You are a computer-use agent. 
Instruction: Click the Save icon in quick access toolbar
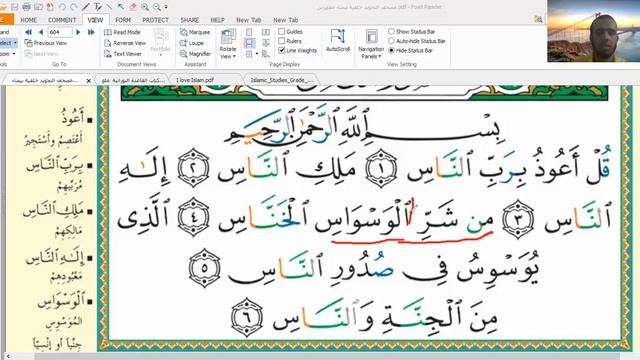tap(15, 7)
